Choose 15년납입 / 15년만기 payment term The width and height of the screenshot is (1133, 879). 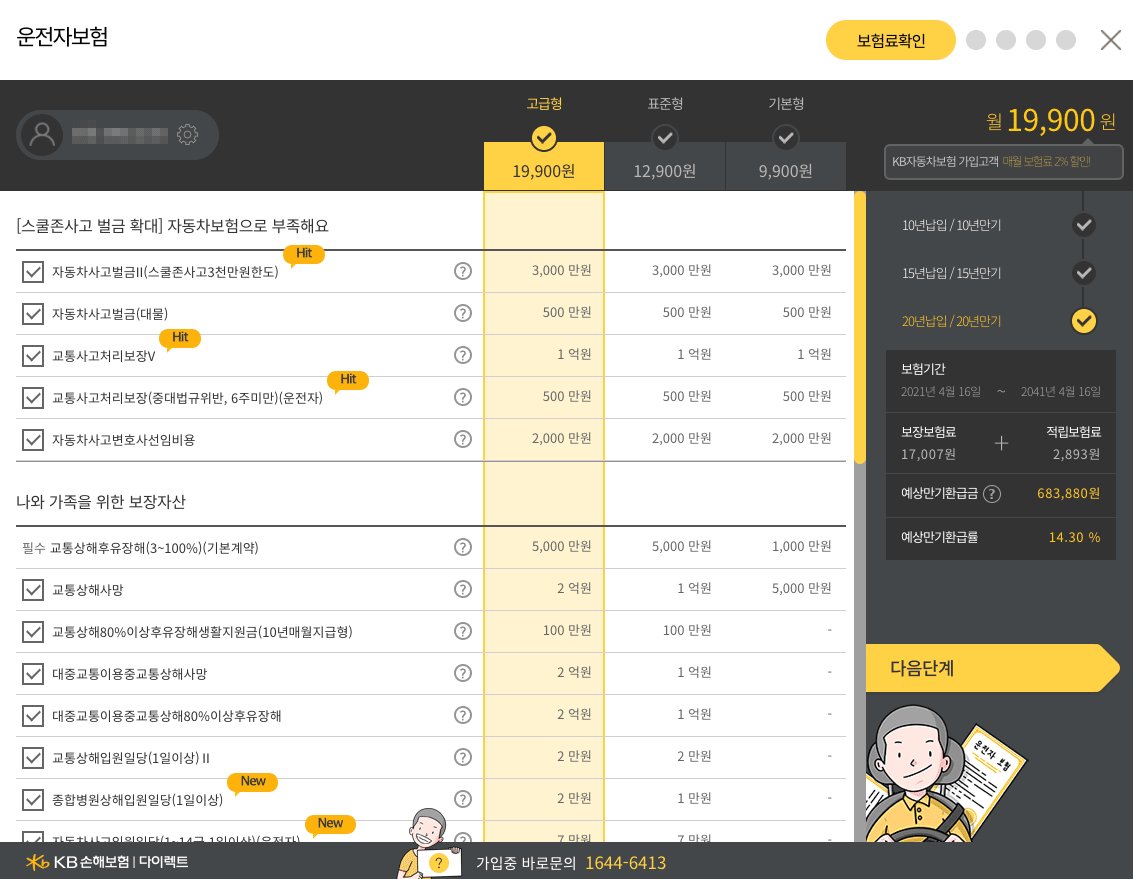pyautogui.click(x=1083, y=273)
